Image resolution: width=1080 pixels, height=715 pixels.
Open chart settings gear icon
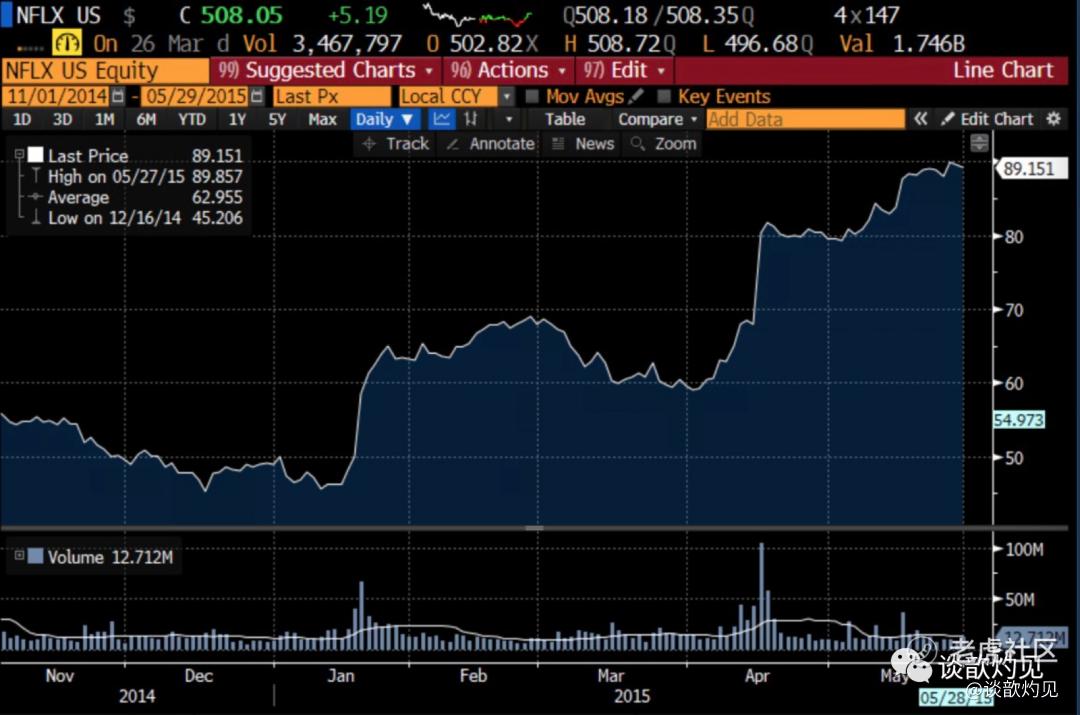point(1053,118)
